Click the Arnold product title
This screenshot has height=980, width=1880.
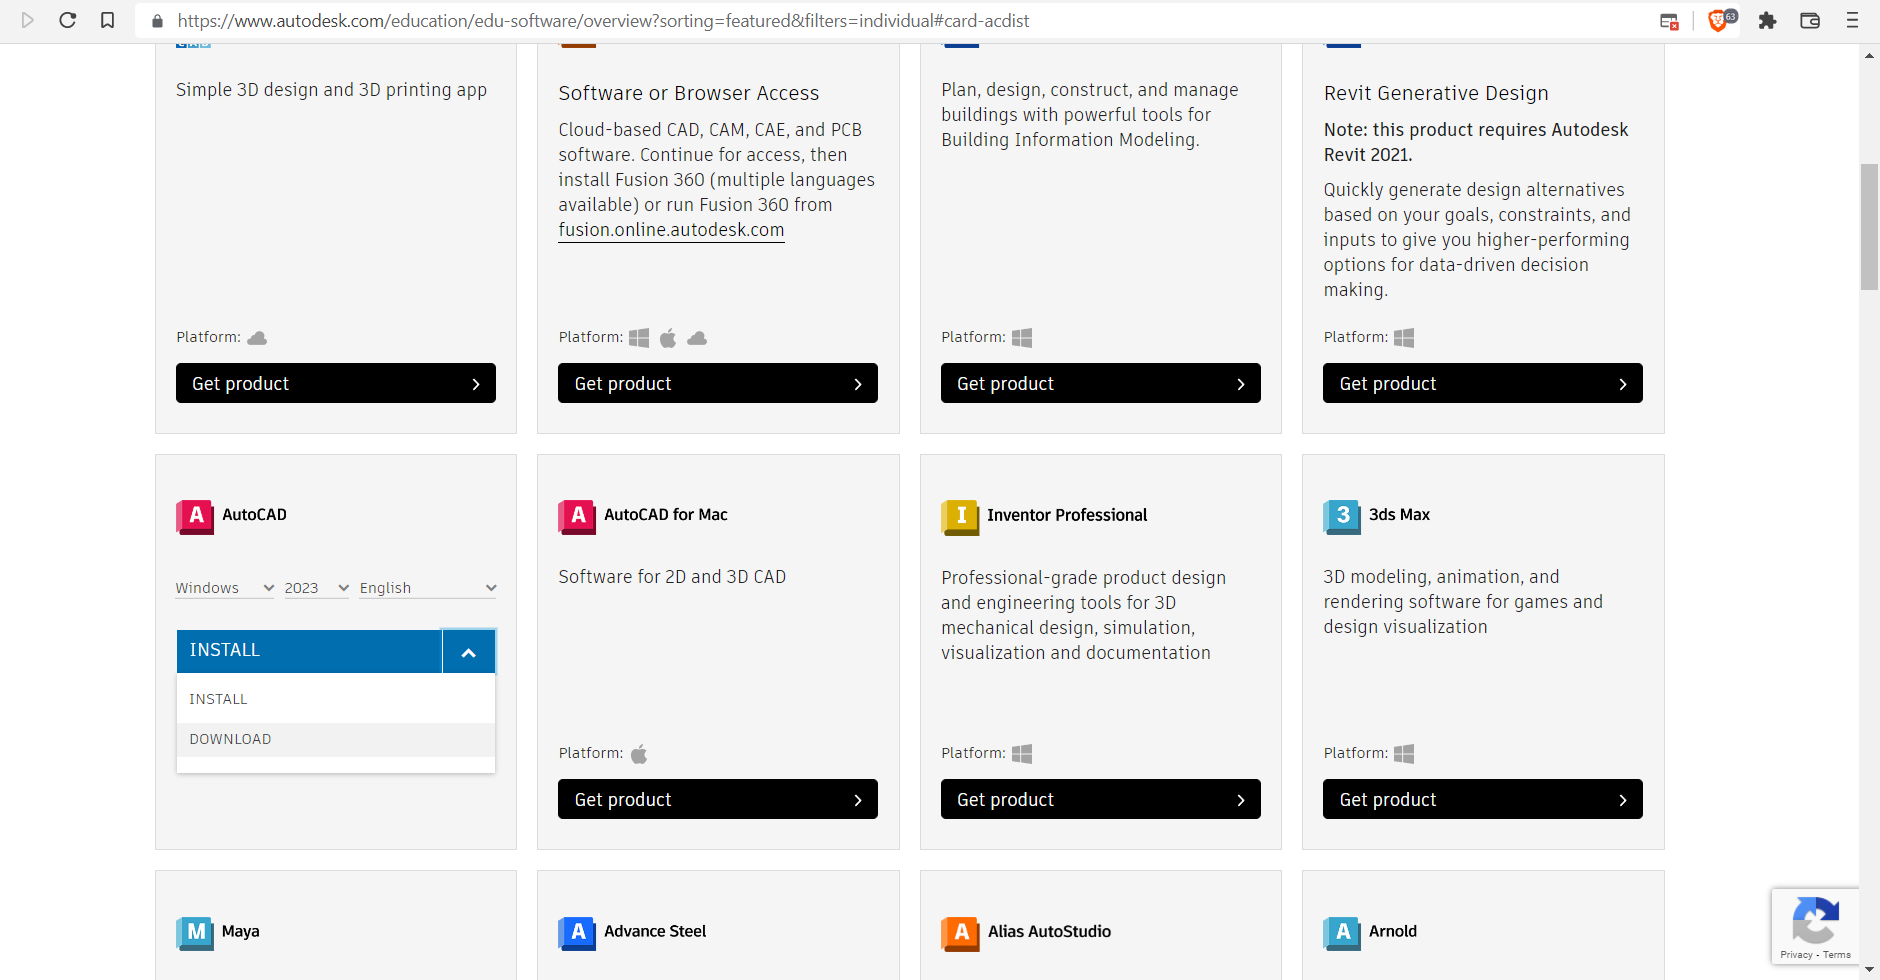1393,931
